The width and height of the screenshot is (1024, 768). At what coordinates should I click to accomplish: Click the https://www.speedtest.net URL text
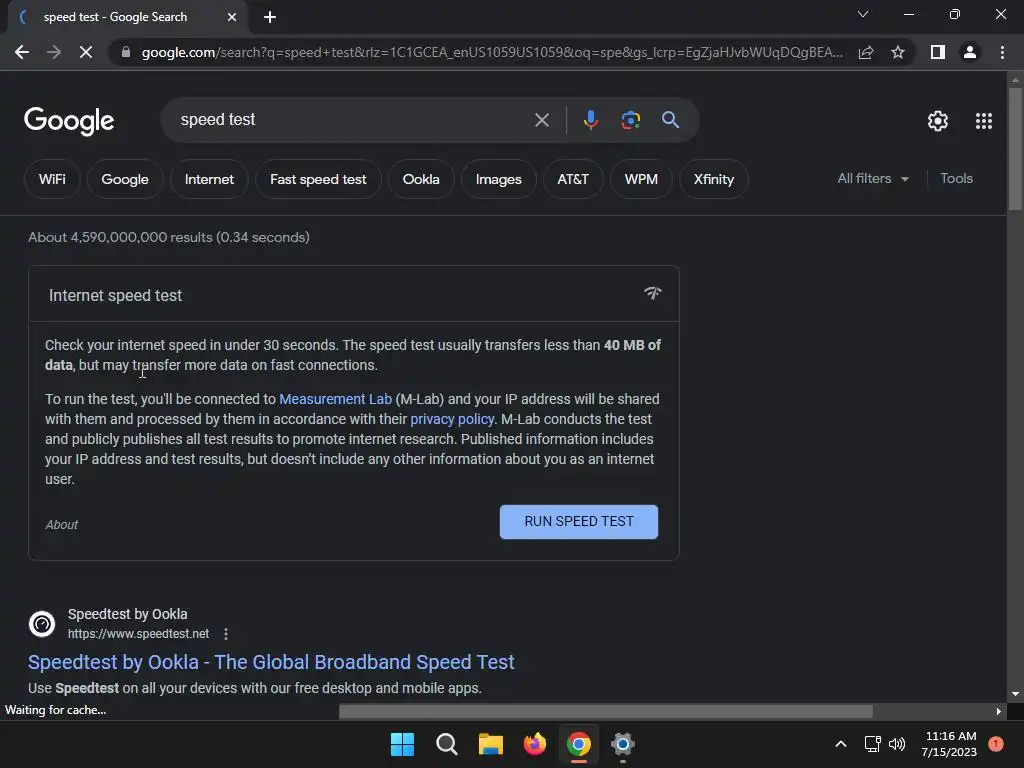(138, 633)
